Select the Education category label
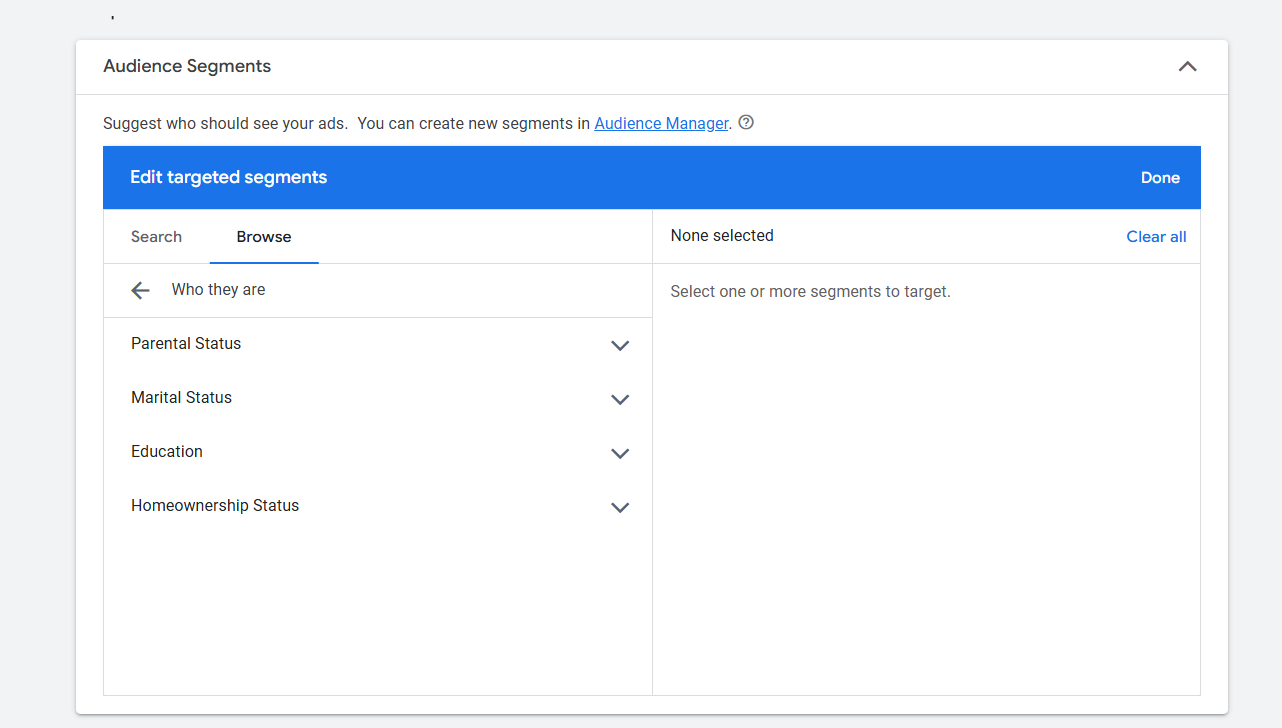The image size is (1282, 728). [167, 452]
